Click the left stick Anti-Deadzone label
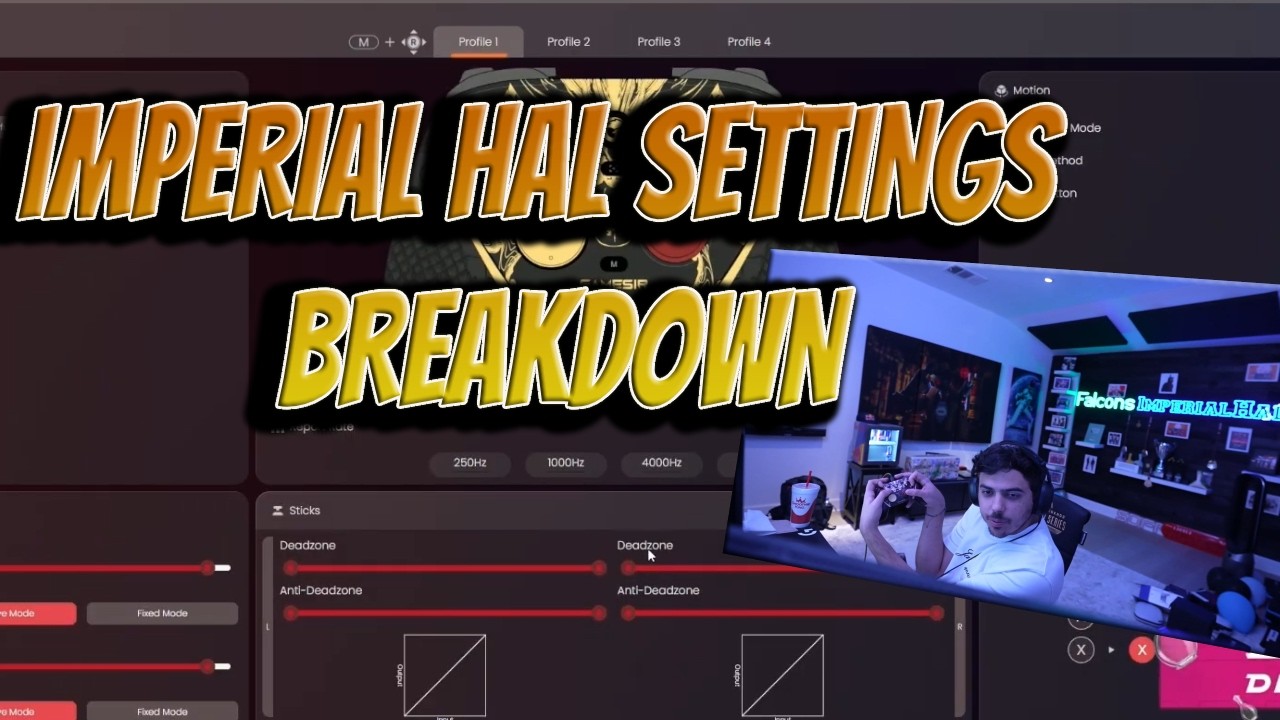The image size is (1280, 720). 321,590
